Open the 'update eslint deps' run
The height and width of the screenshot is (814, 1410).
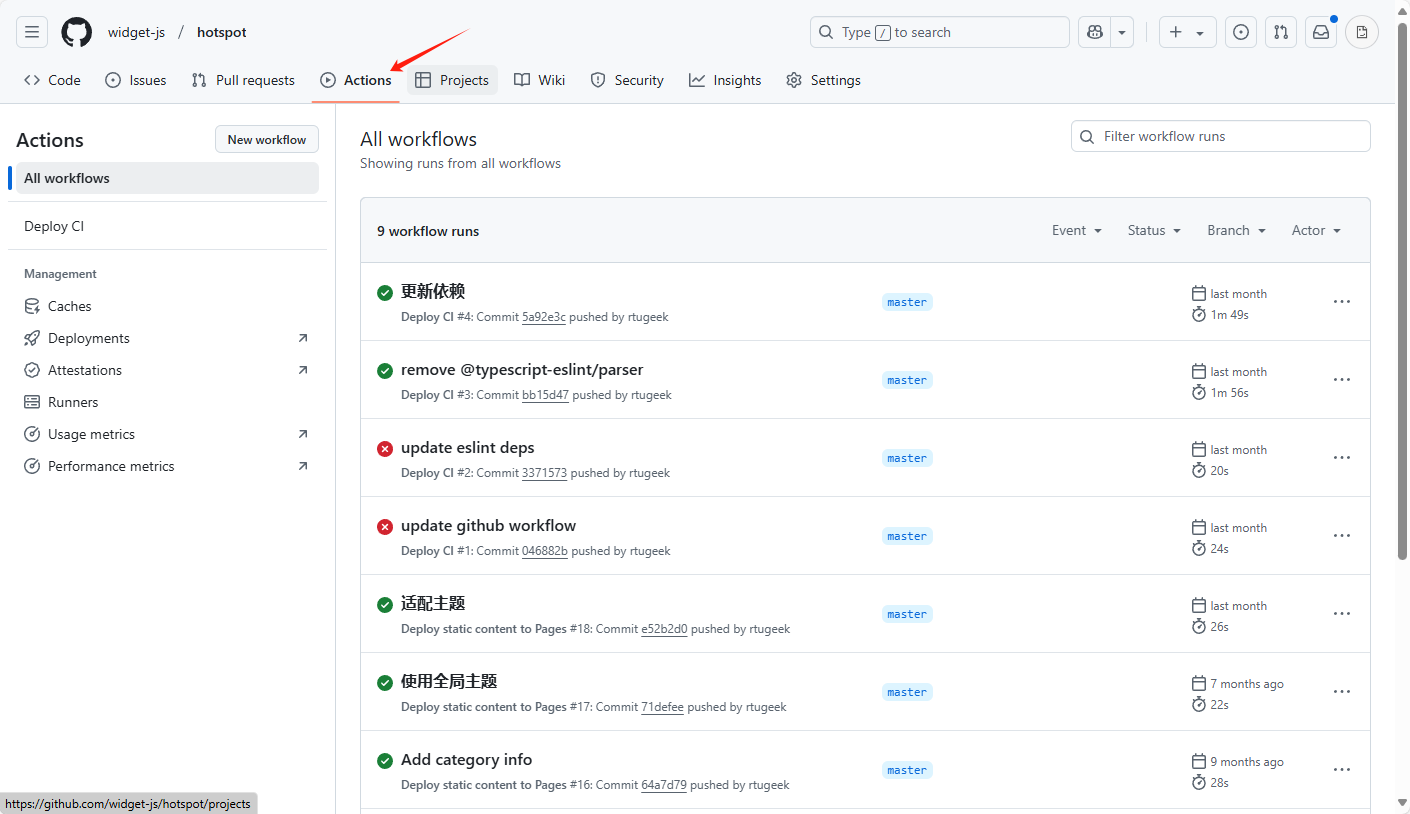[468, 447]
